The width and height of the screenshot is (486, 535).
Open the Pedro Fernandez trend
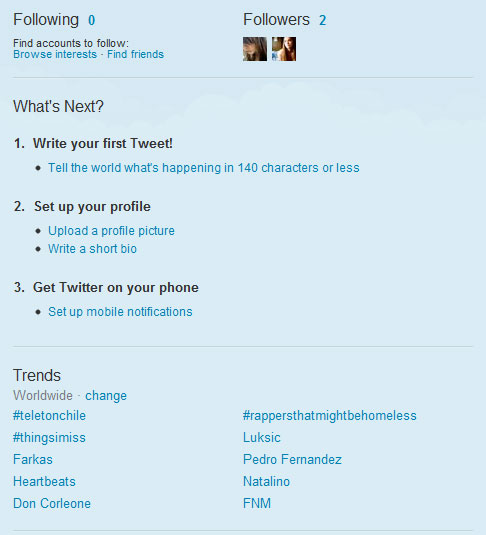coord(292,460)
